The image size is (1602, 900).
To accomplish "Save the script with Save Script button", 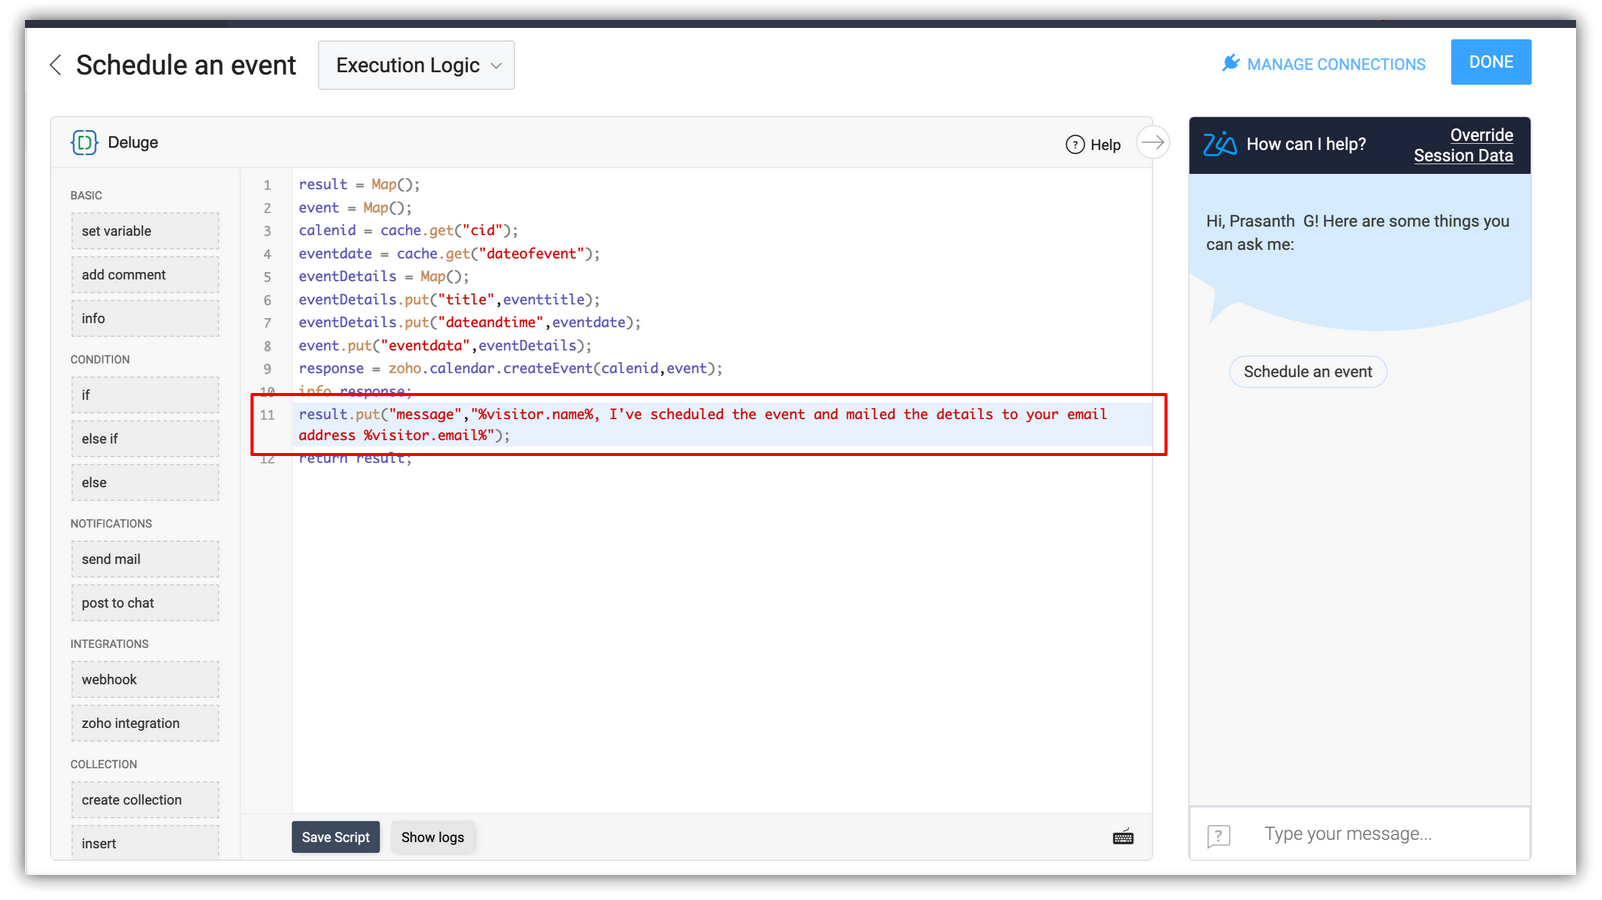I will (336, 837).
